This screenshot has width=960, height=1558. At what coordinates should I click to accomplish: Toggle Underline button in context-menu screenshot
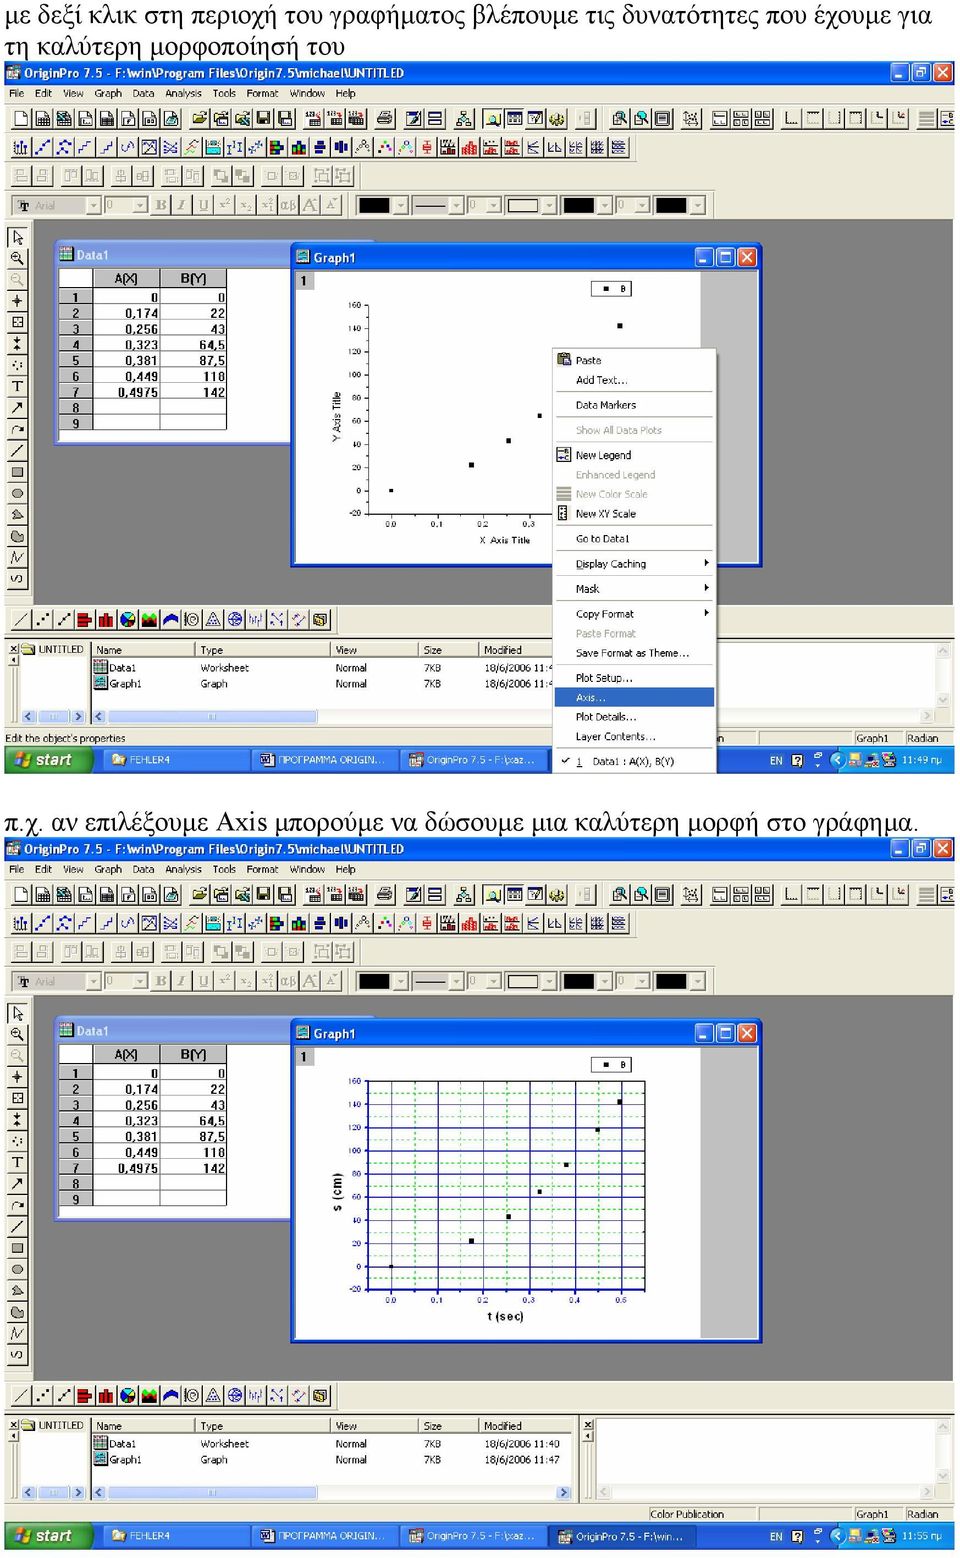(x=203, y=205)
